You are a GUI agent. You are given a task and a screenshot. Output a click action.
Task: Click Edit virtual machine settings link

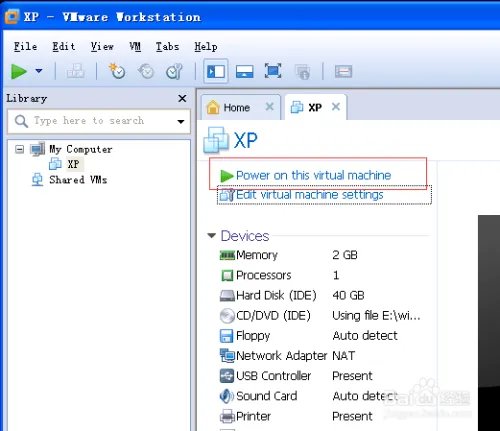(310, 195)
